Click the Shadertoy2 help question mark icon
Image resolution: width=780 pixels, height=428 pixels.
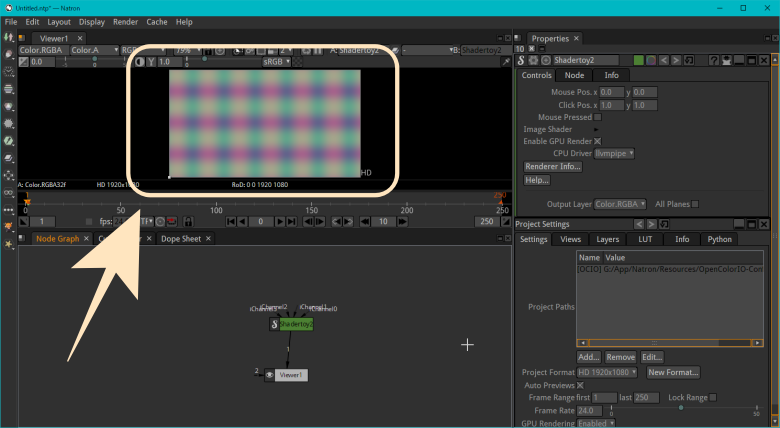[x=713, y=61]
